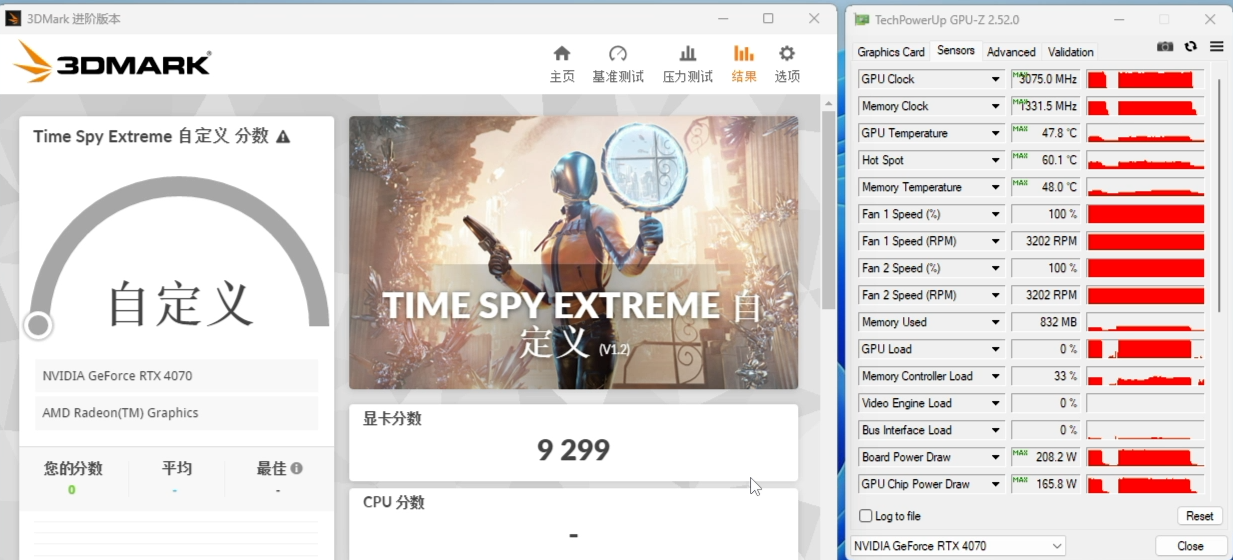Switch to the Graphics Card tab
This screenshot has width=1233, height=560.
tap(890, 52)
